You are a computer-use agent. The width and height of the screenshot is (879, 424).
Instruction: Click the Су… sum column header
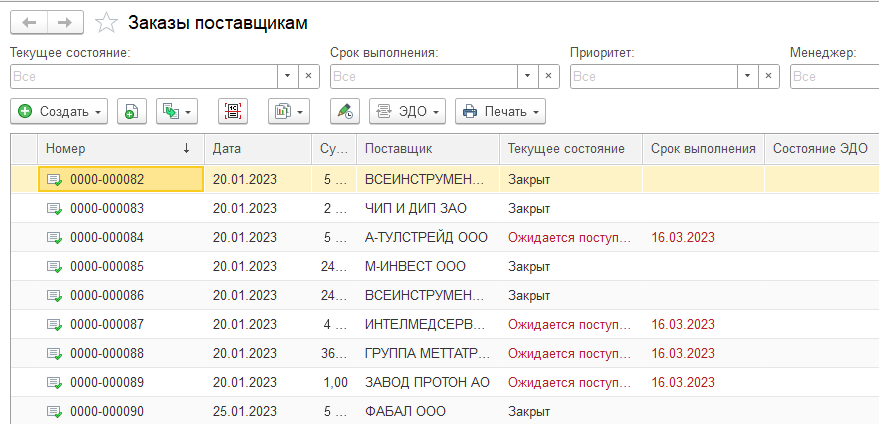[334, 149]
